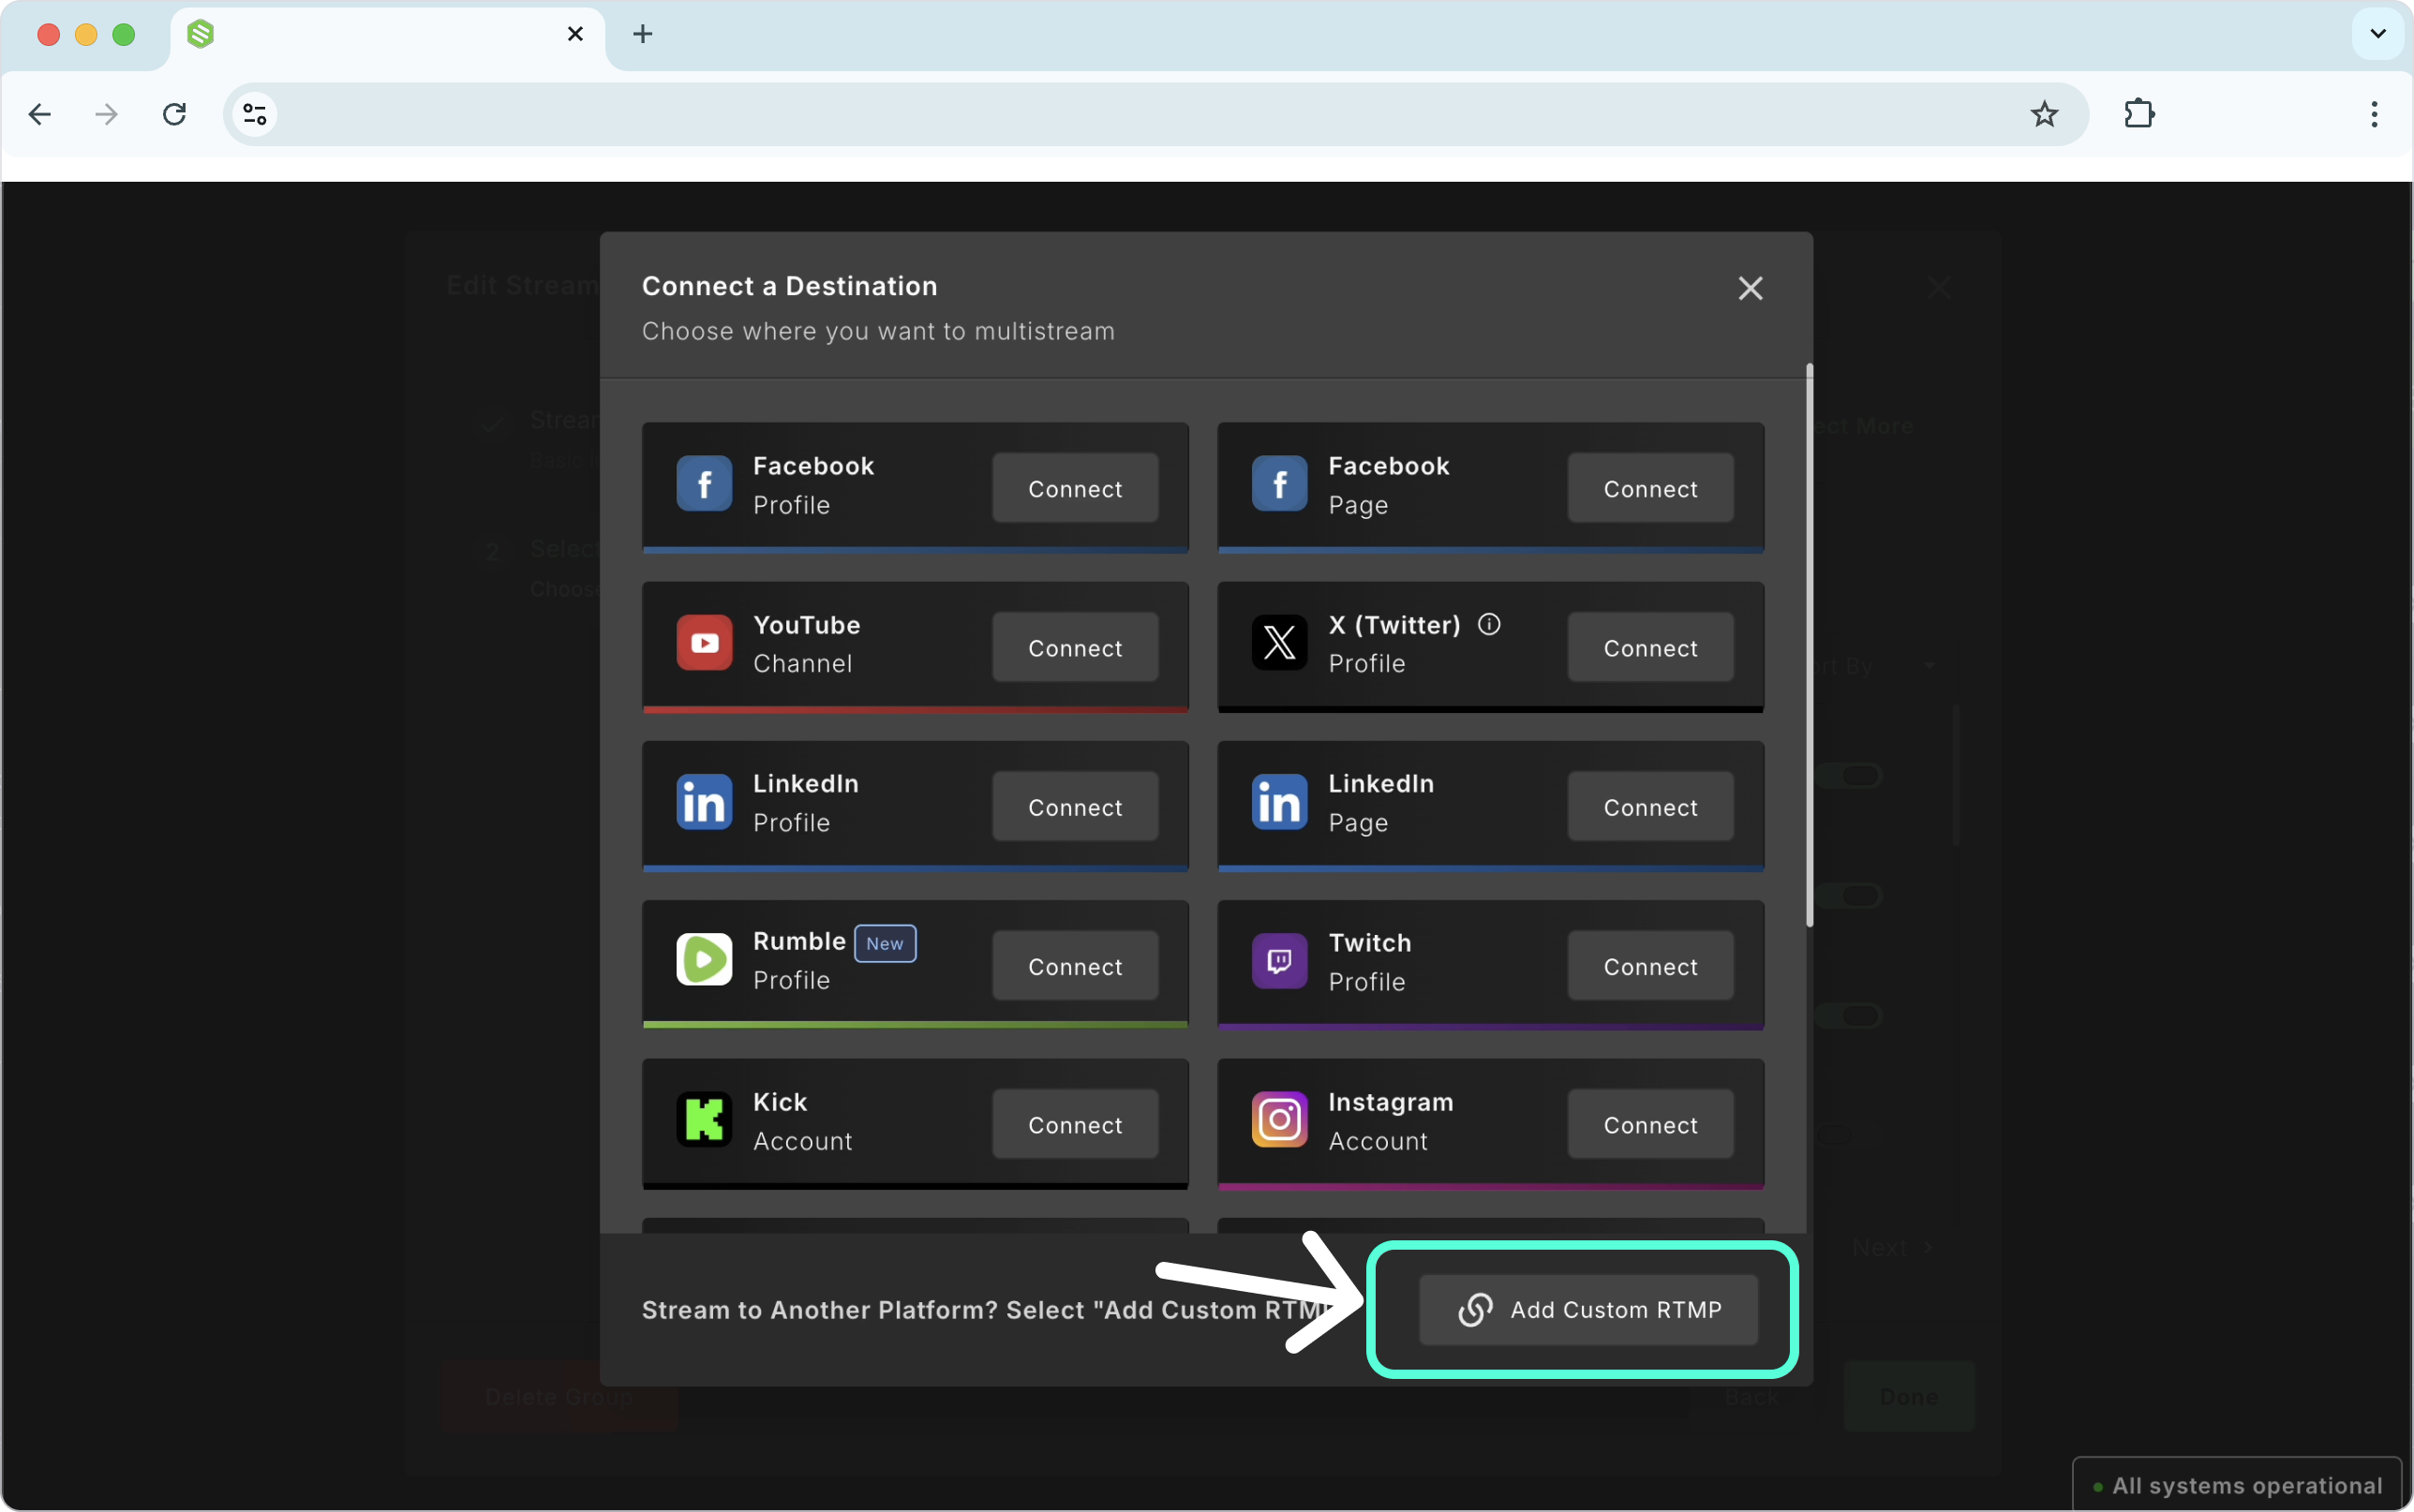
Task: Connect a LinkedIn Page
Action: coord(1650,806)
